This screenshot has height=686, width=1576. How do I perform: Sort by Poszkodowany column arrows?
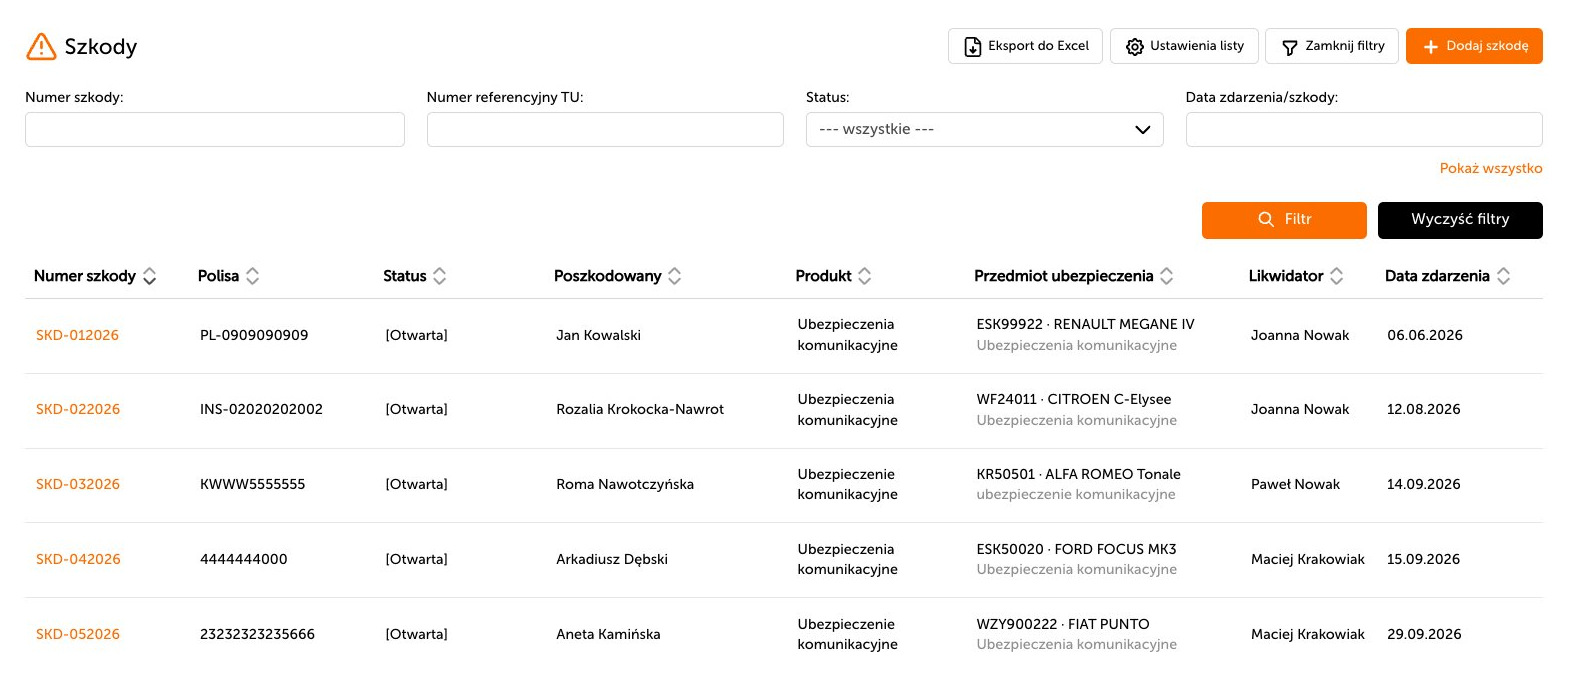[675, 276]
